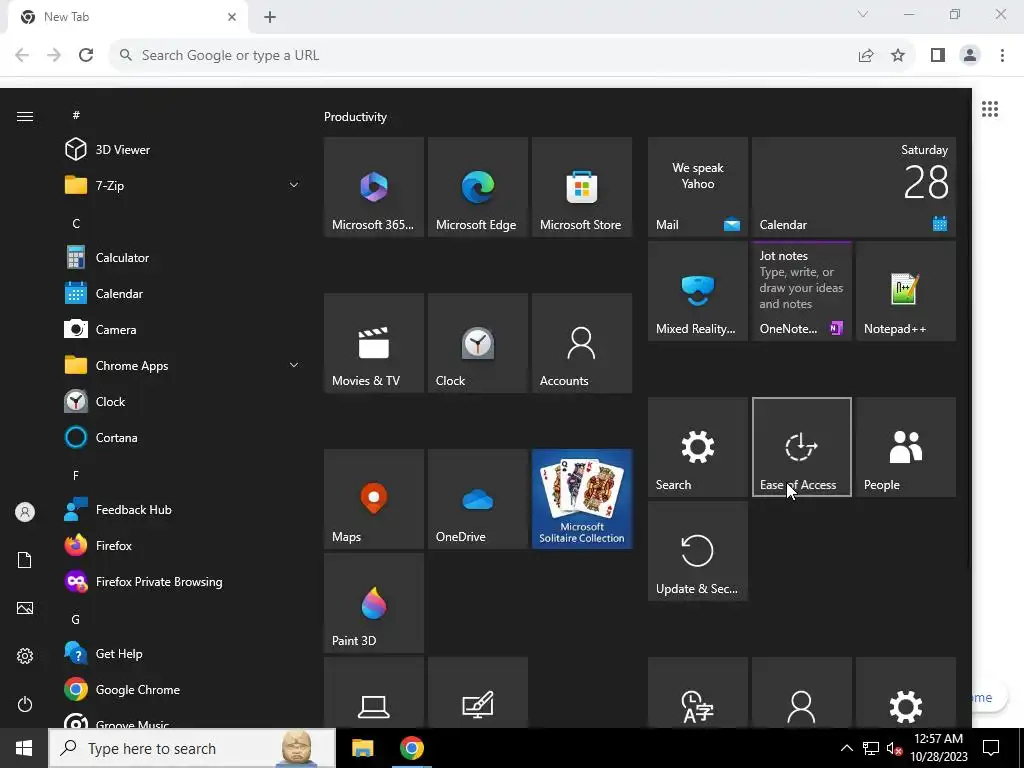
Task: Open Firefox Private Browsing
Action: [x=183, y=581]
